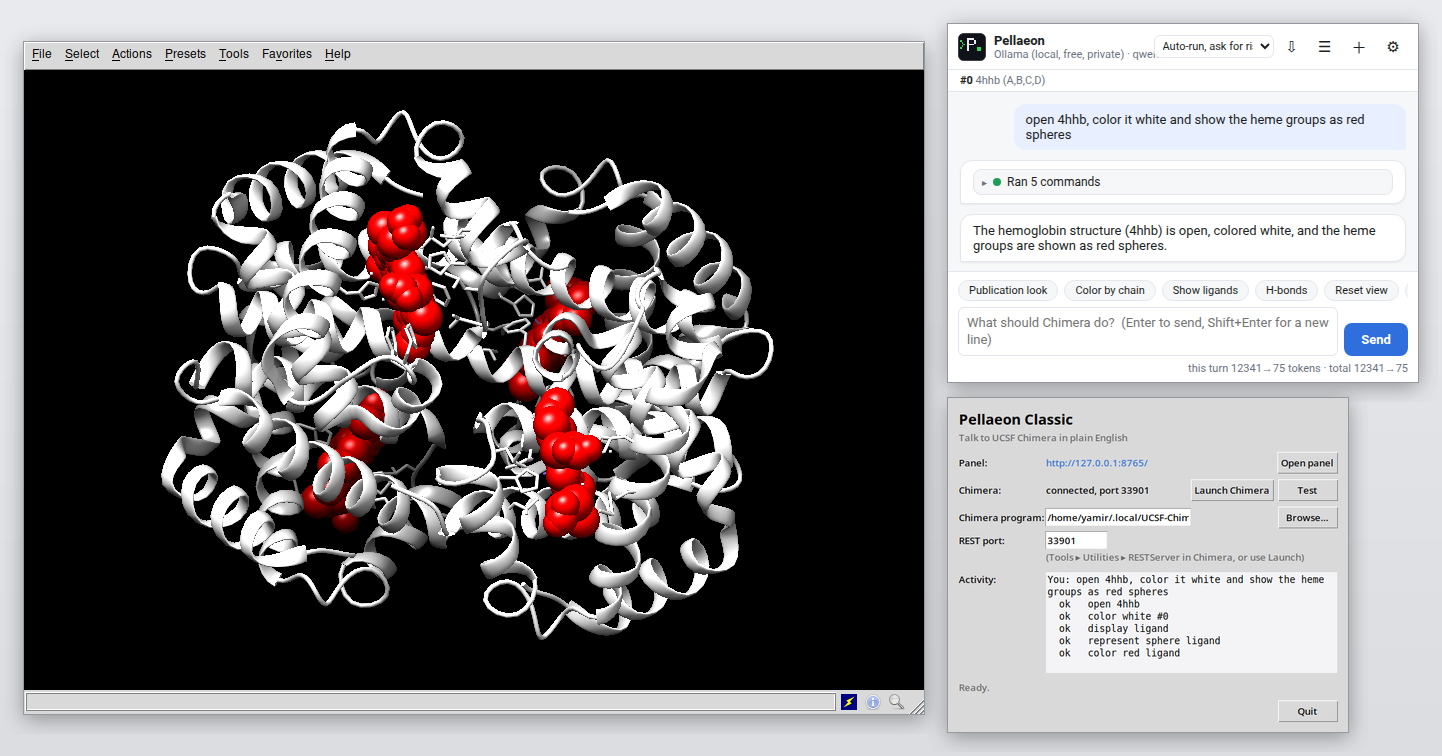Start a new chat with plus icon
The width and height of the screenshot is (1442, 756).
(x=1359, y=47)
